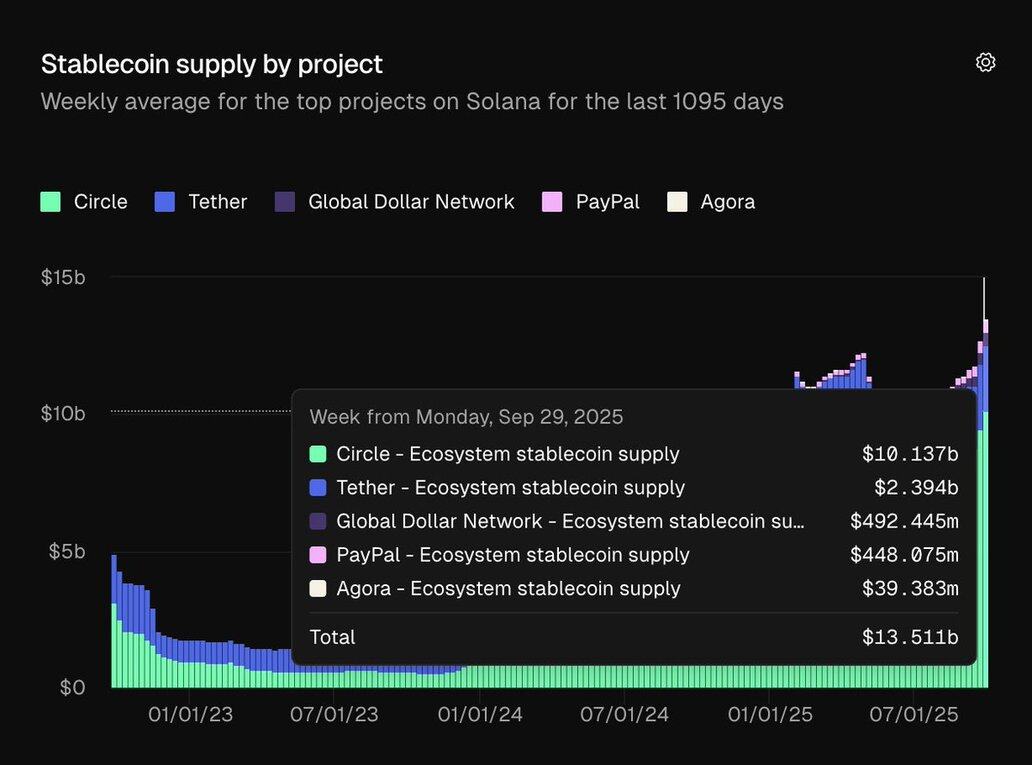Click the $15b y-axis label
Screen dimensions: 1032x765
(63, 277)
